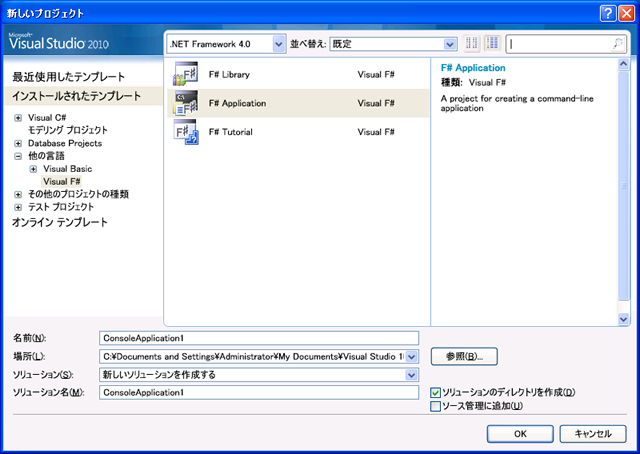Expand the テスト プロジェクト node
640x454 pixels.
click(18, 207)
